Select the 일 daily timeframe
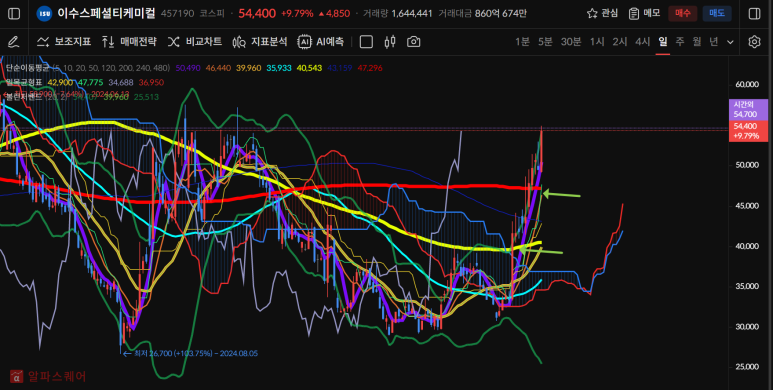Screen dimensions: 773x390 click(663, 42)
